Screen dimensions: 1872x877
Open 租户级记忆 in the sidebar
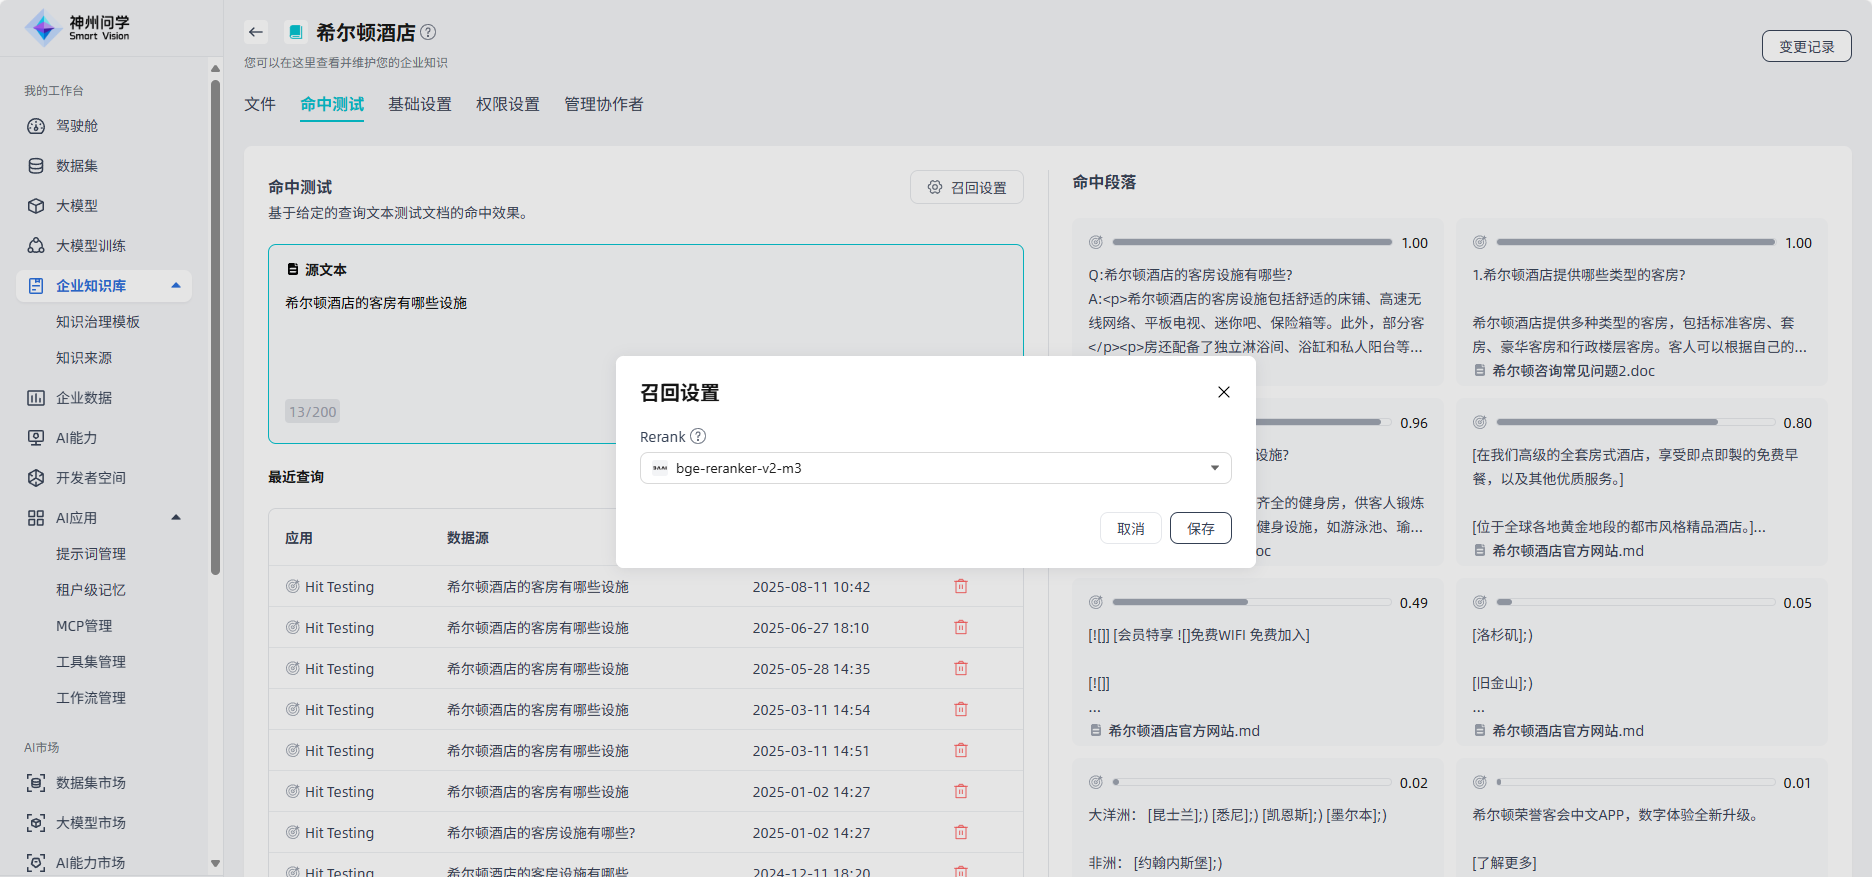coord(91,590)
